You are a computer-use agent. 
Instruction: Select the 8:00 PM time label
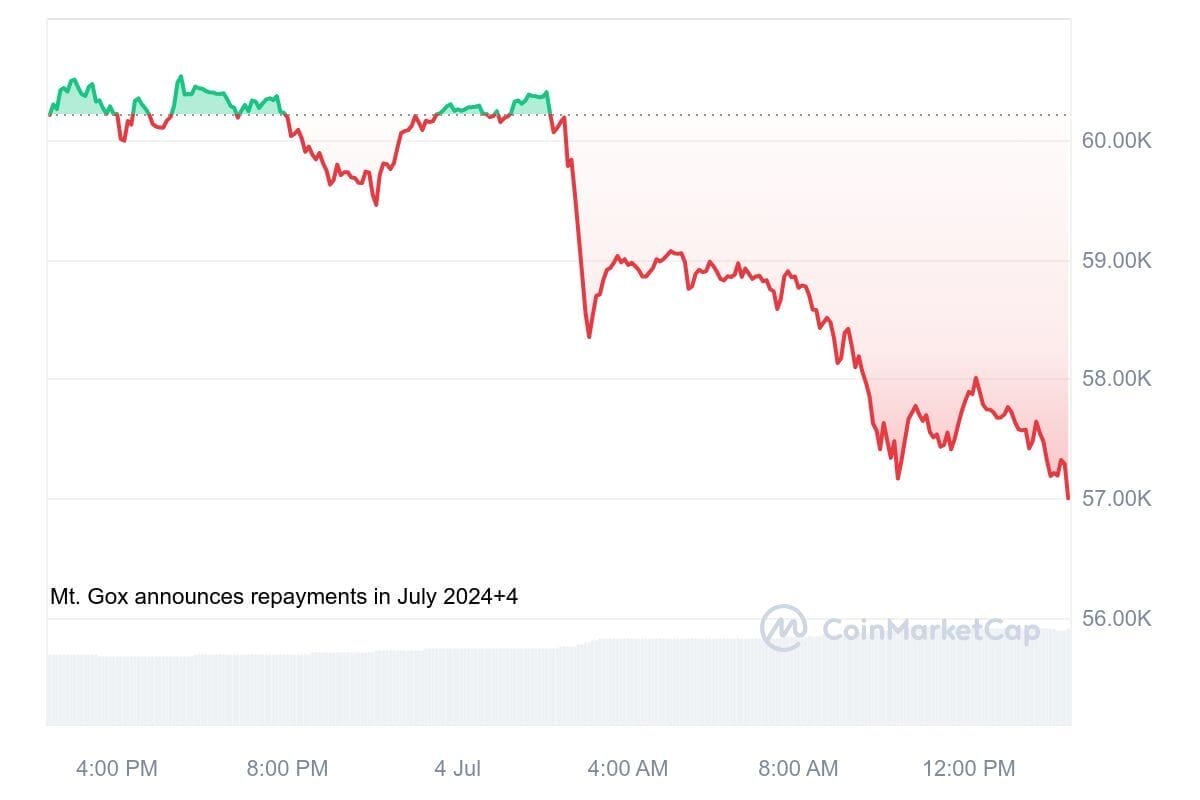pyautogui.click(x=287, y=768)
